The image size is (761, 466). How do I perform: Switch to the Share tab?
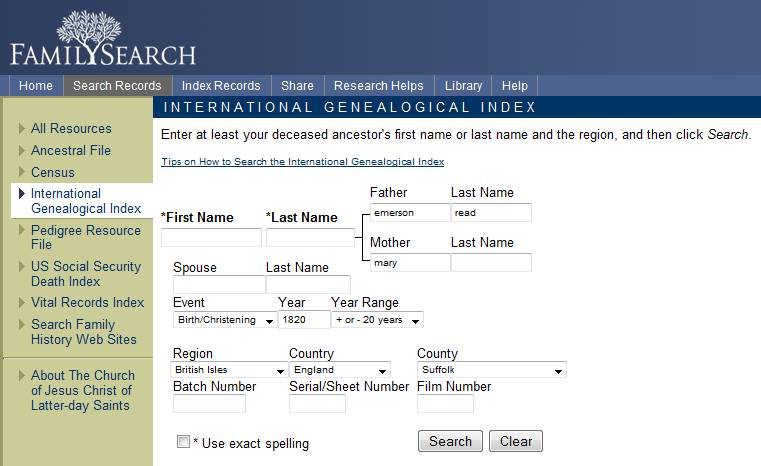(298, 86)
